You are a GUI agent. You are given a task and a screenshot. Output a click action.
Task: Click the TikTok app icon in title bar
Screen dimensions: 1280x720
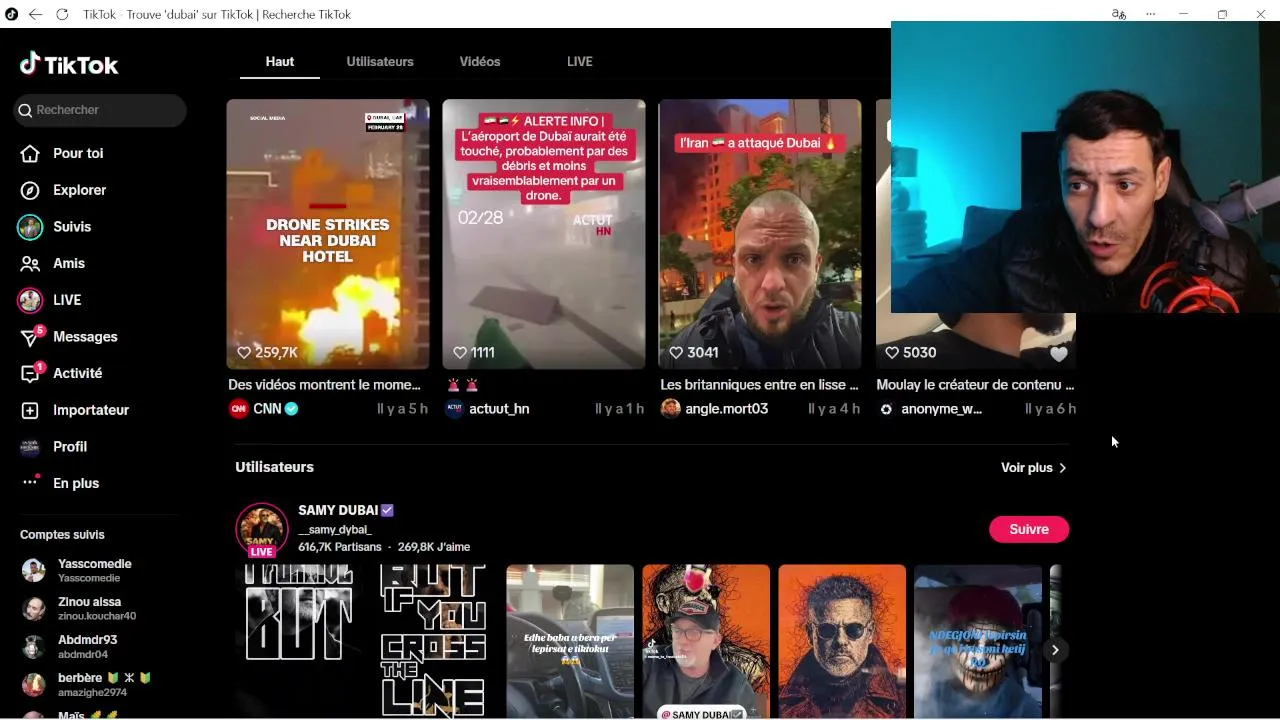tap(12, 14)
